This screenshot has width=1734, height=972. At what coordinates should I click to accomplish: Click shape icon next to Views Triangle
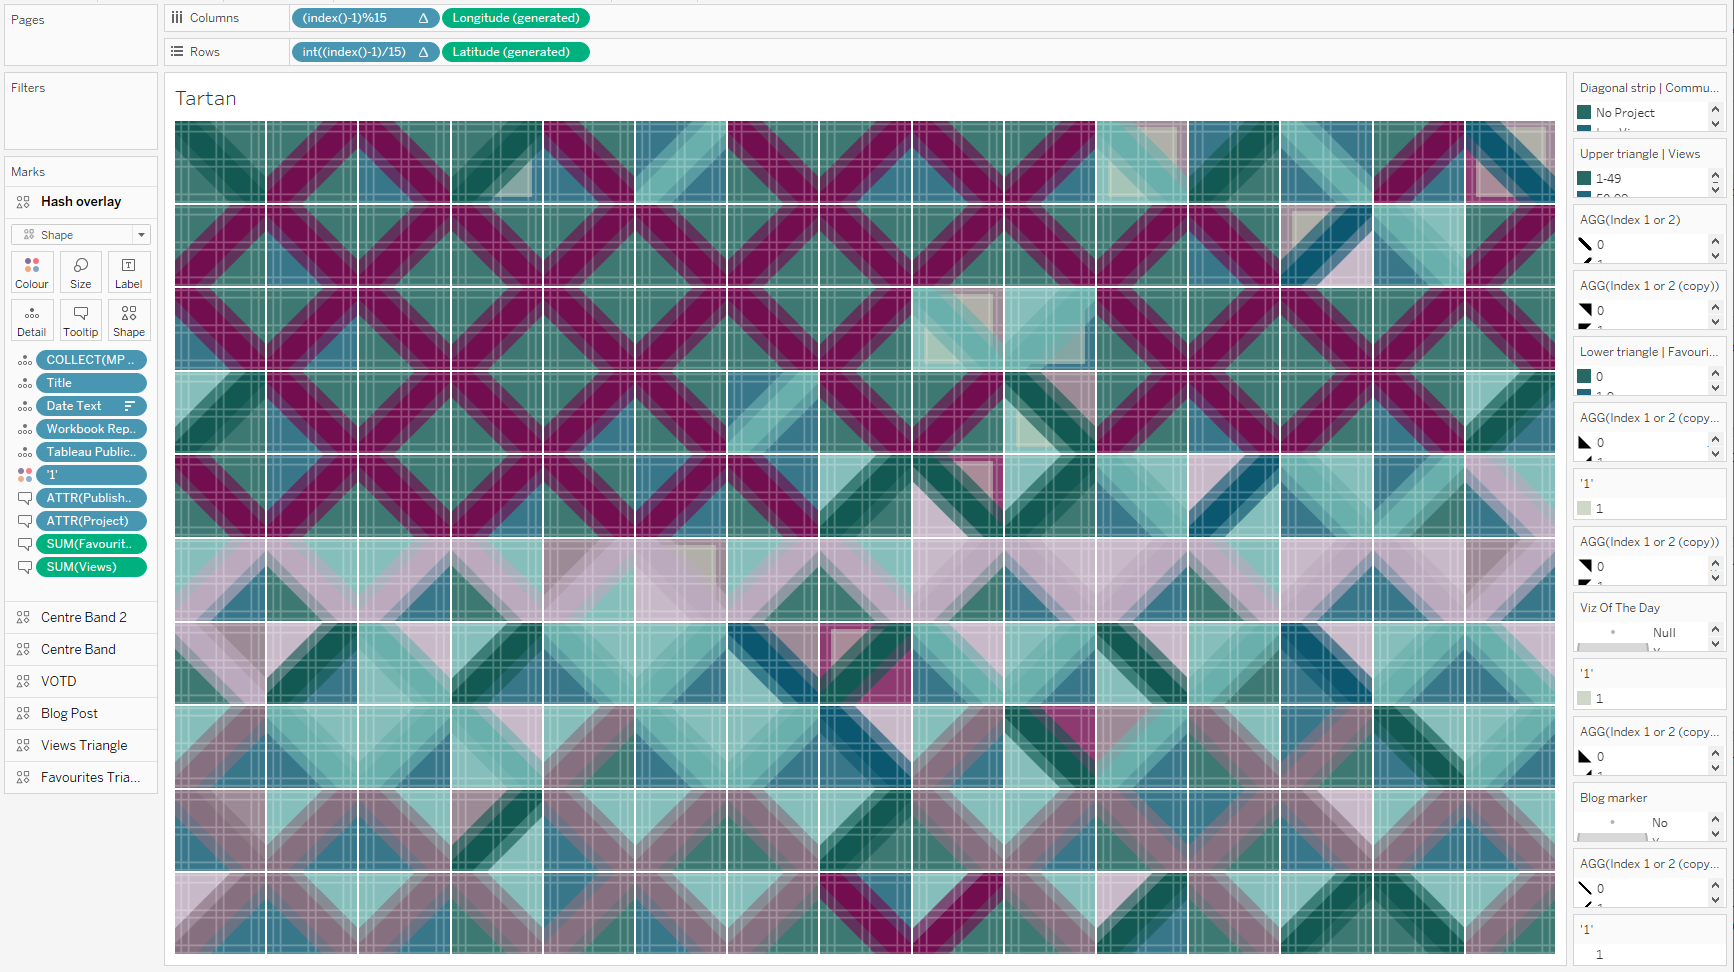pyautogui.click(x=23, y=746)
